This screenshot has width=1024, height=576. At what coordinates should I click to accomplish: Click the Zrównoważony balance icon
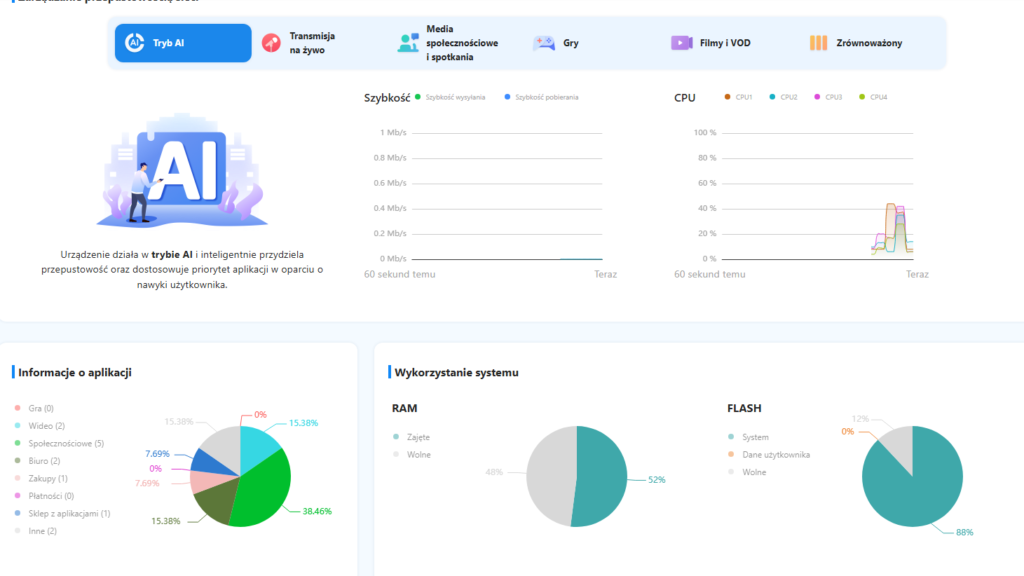[818, 43]
